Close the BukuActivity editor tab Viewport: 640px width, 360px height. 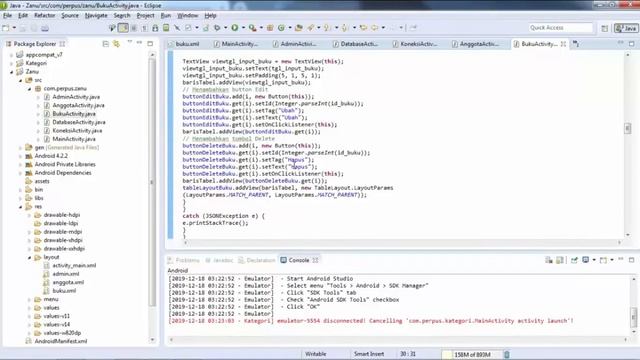coord(563,44)
